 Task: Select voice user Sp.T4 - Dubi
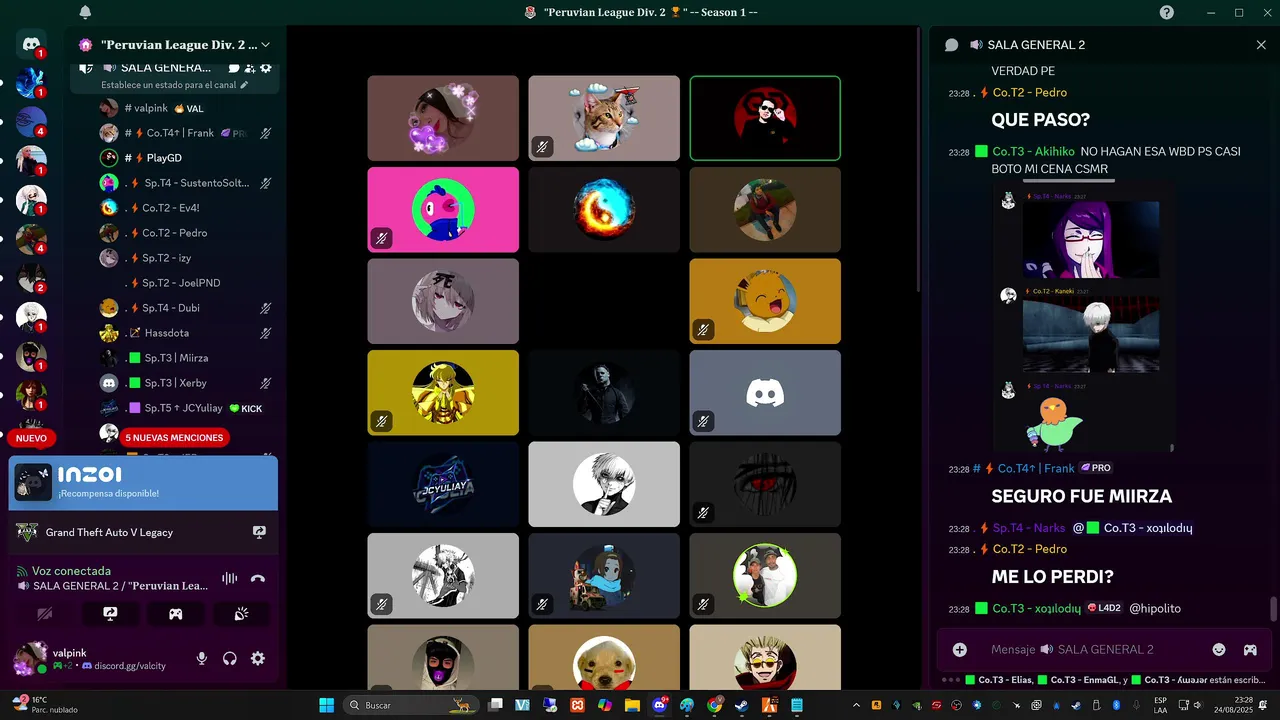coord(186,308)
